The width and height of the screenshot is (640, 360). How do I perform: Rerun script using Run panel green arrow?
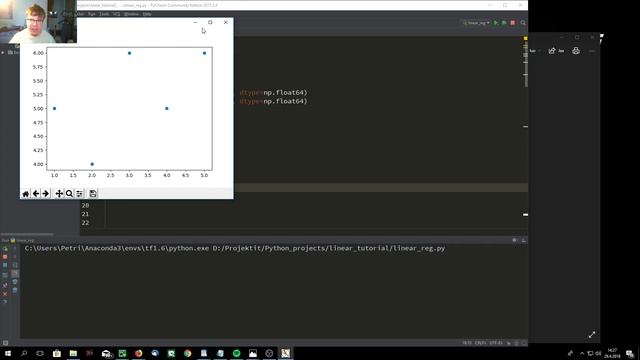coord(5,249)
